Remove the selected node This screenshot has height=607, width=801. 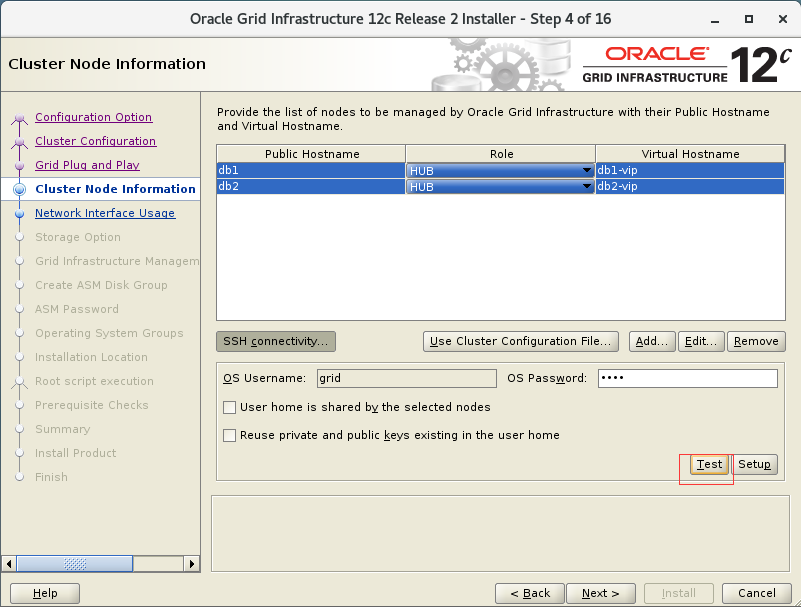[x=756, y=341]
